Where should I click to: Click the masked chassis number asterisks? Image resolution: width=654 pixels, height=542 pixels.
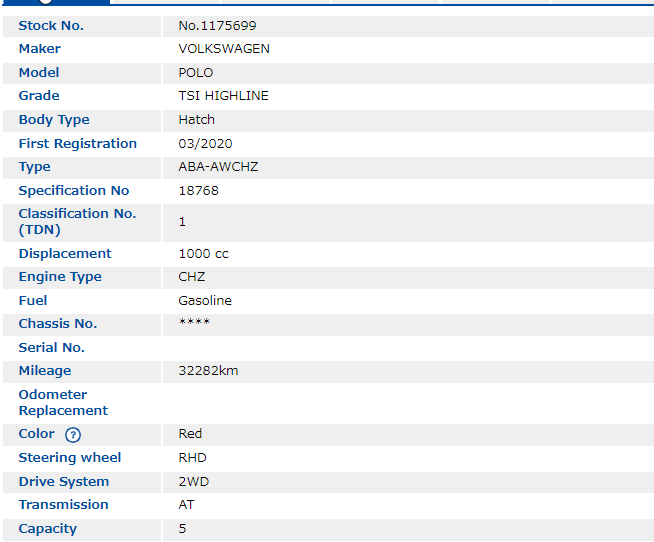tap(194, 324)
